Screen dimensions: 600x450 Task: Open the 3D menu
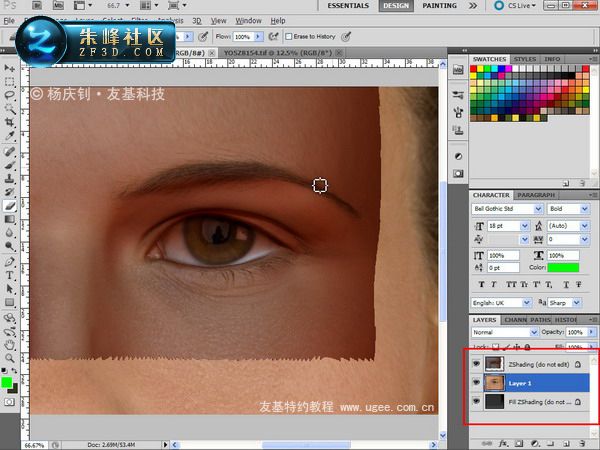[x=197, y=21]
